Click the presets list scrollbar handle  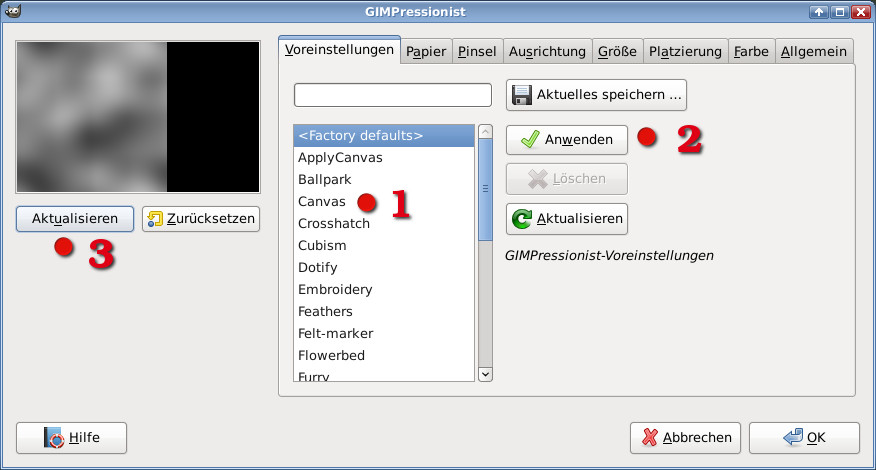486,190
